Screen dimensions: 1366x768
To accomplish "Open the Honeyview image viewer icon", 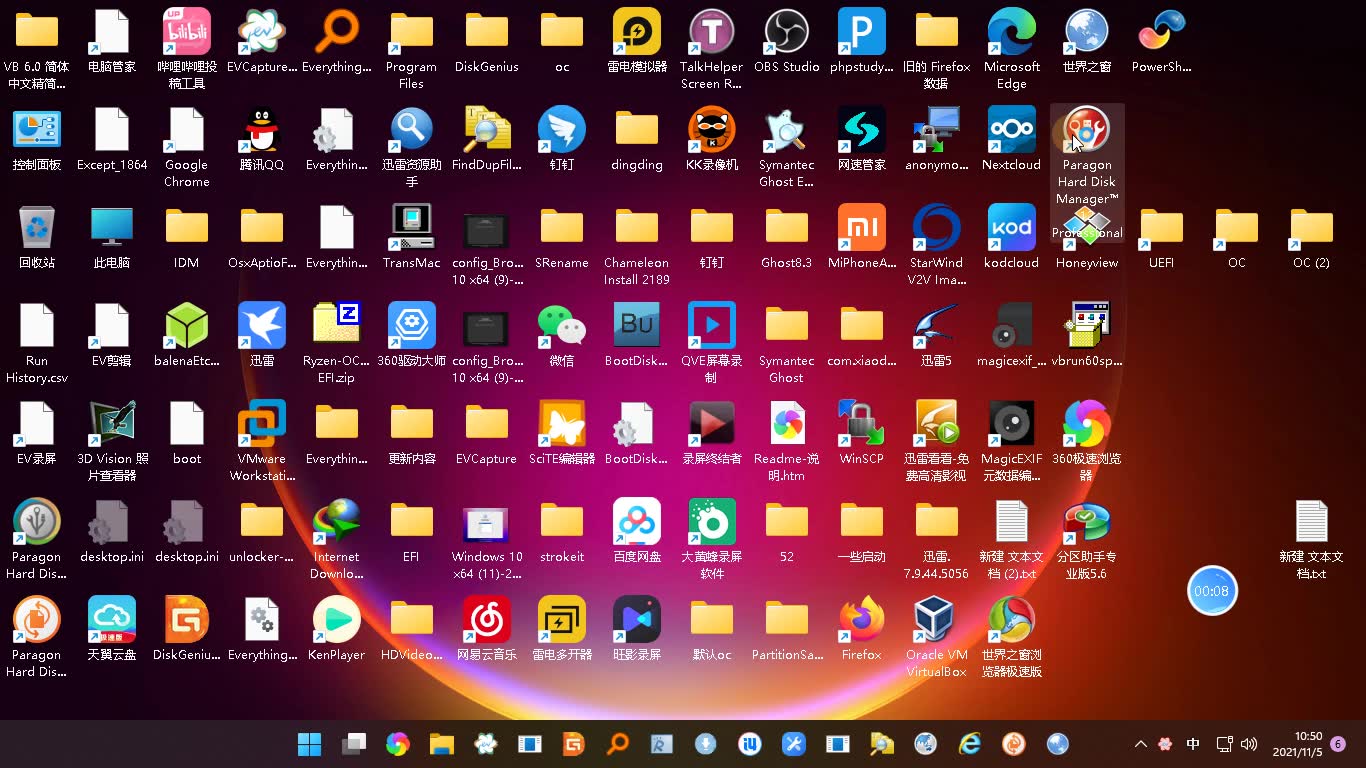I will (x=1087, y=238).
